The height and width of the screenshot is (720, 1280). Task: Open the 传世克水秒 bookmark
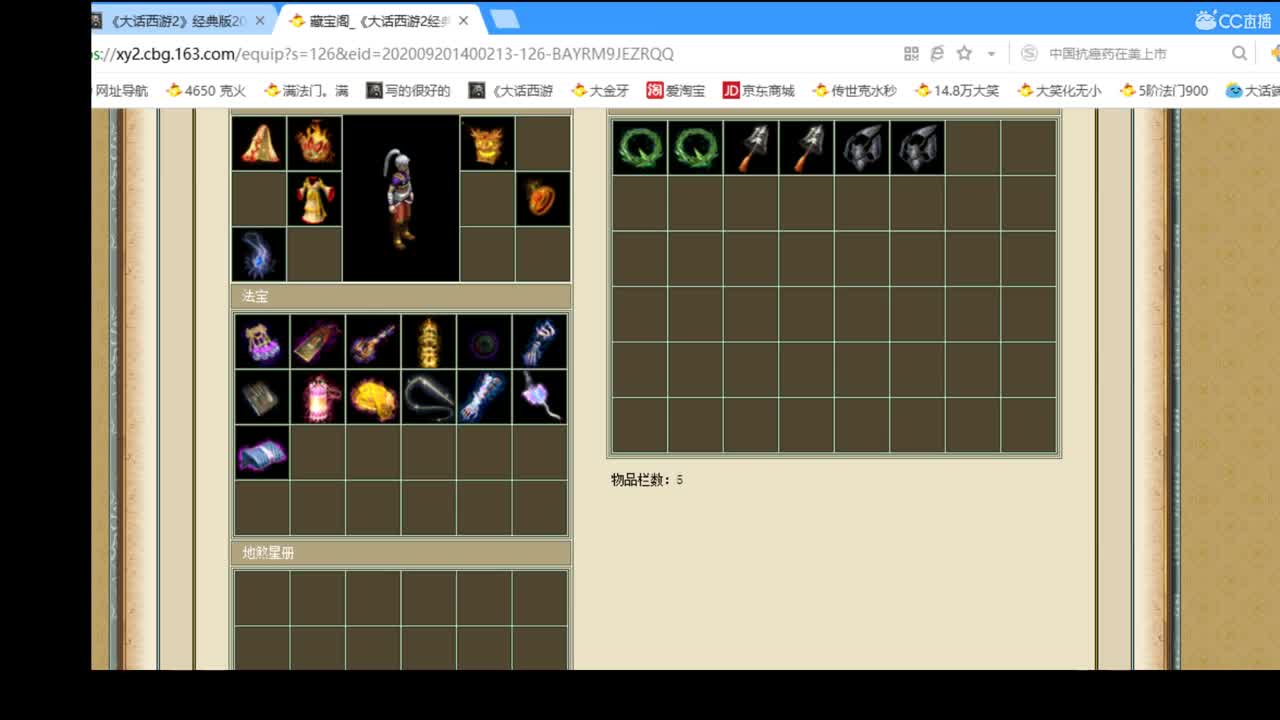pos(854,91)
